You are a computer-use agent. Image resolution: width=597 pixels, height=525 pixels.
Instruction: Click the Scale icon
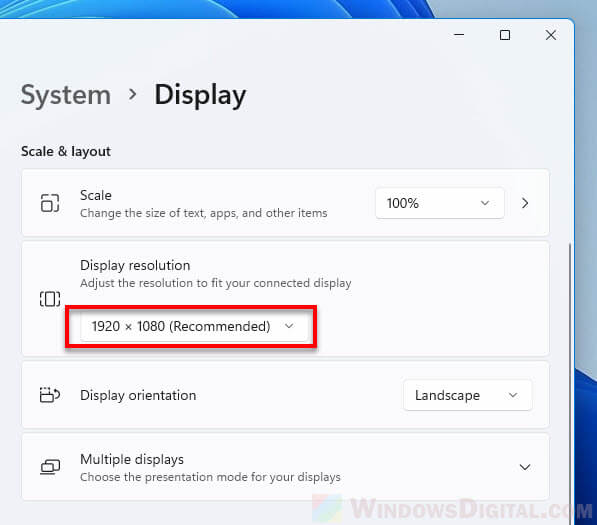tap(50, 203)
